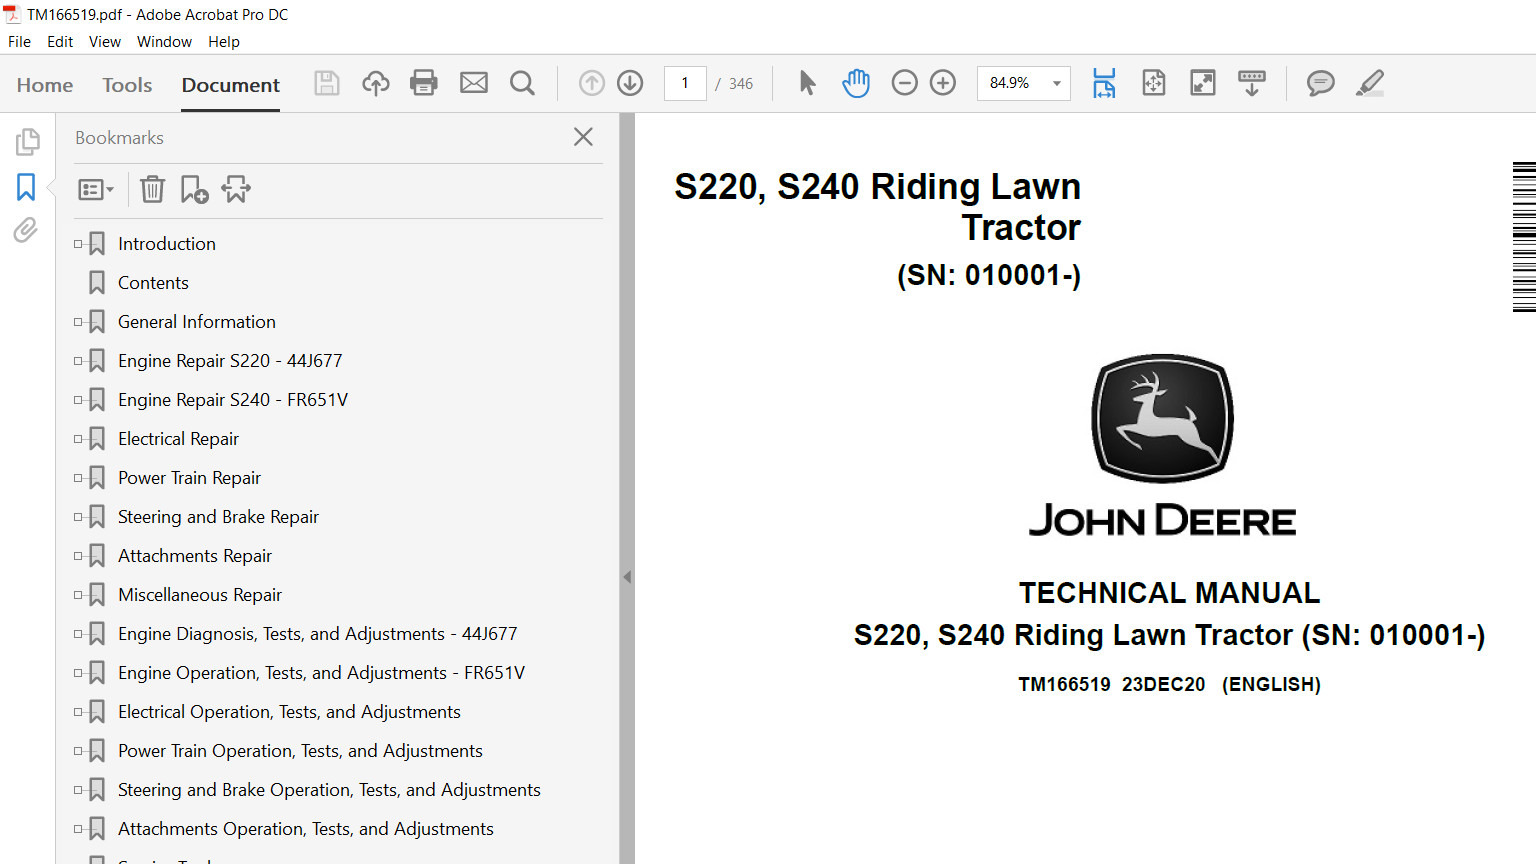Open bookmarks options dropdown menu
This screenshot has width=1536, height=864.
[96, 189]
